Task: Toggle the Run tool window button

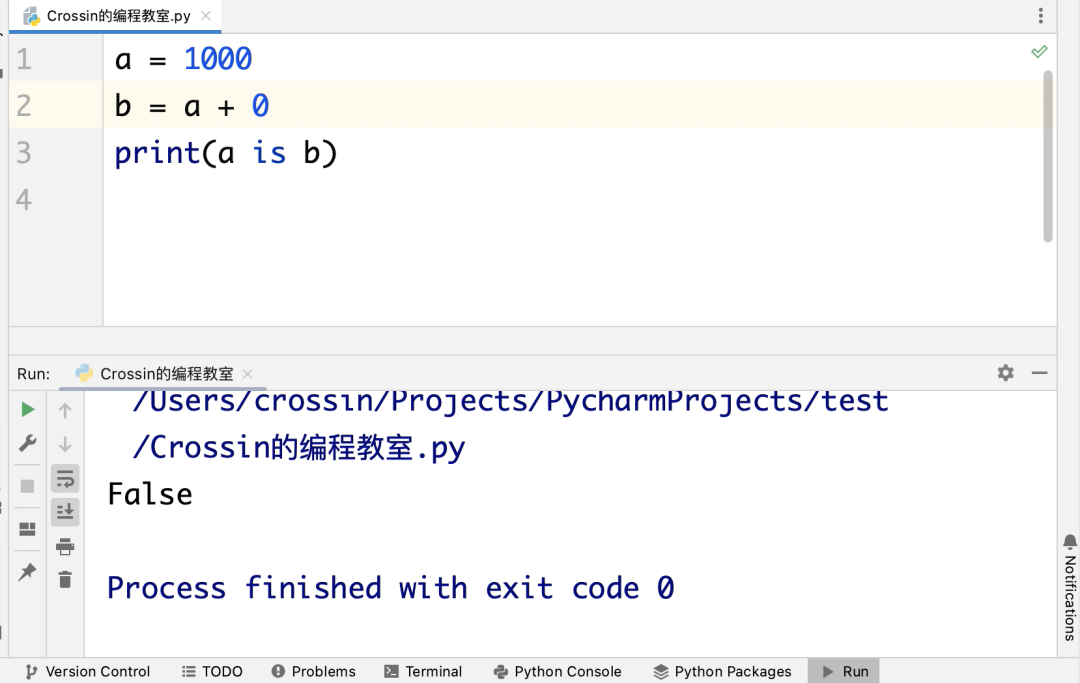Action: tap(844, 671)
